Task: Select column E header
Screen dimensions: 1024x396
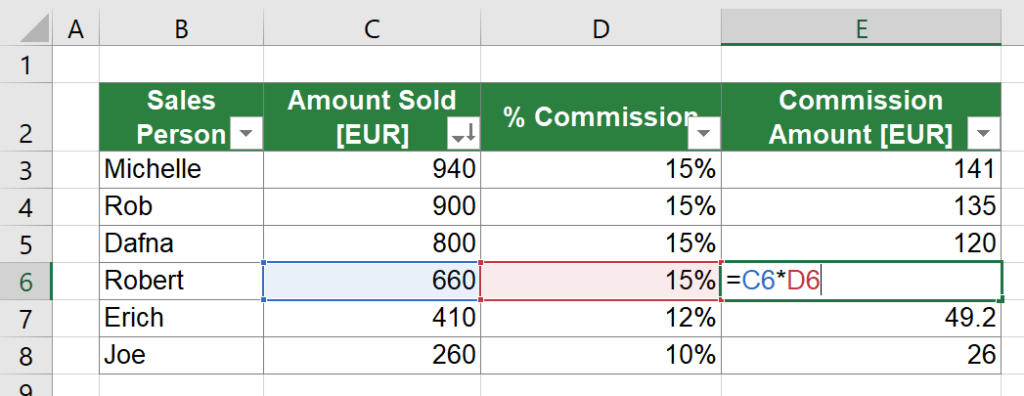Action: pos(861,28)
